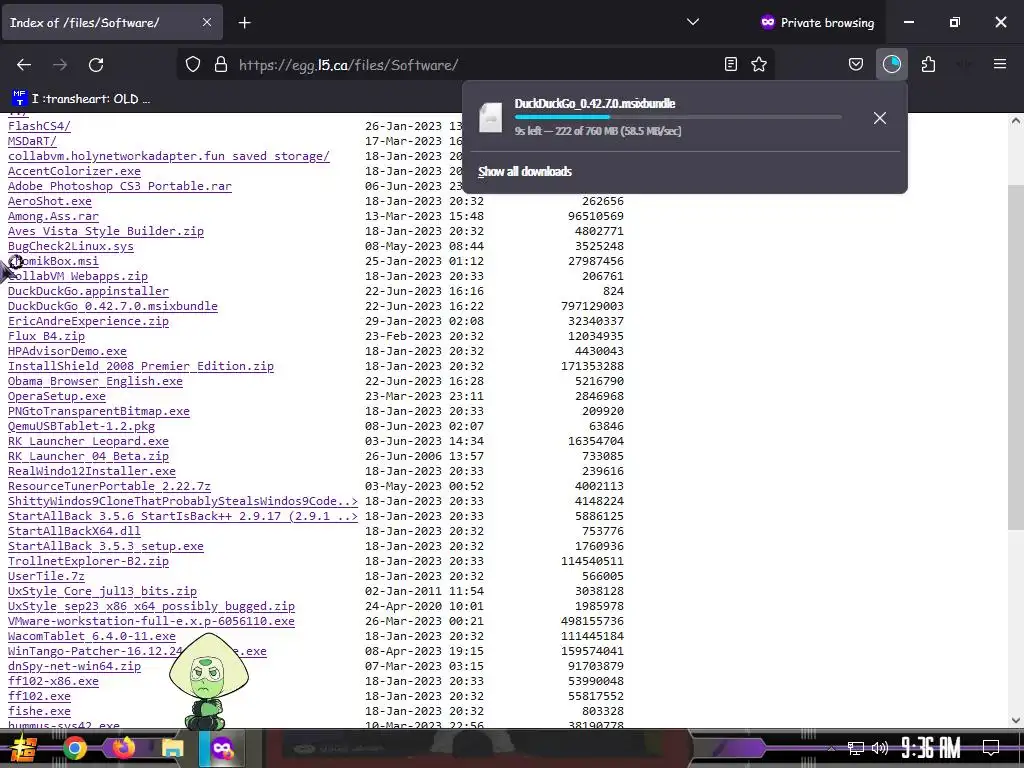The height and width of the screenshot is (768, 1024).
Task: Download BugCheck2Linux.sys
Action: pos(71,246)
